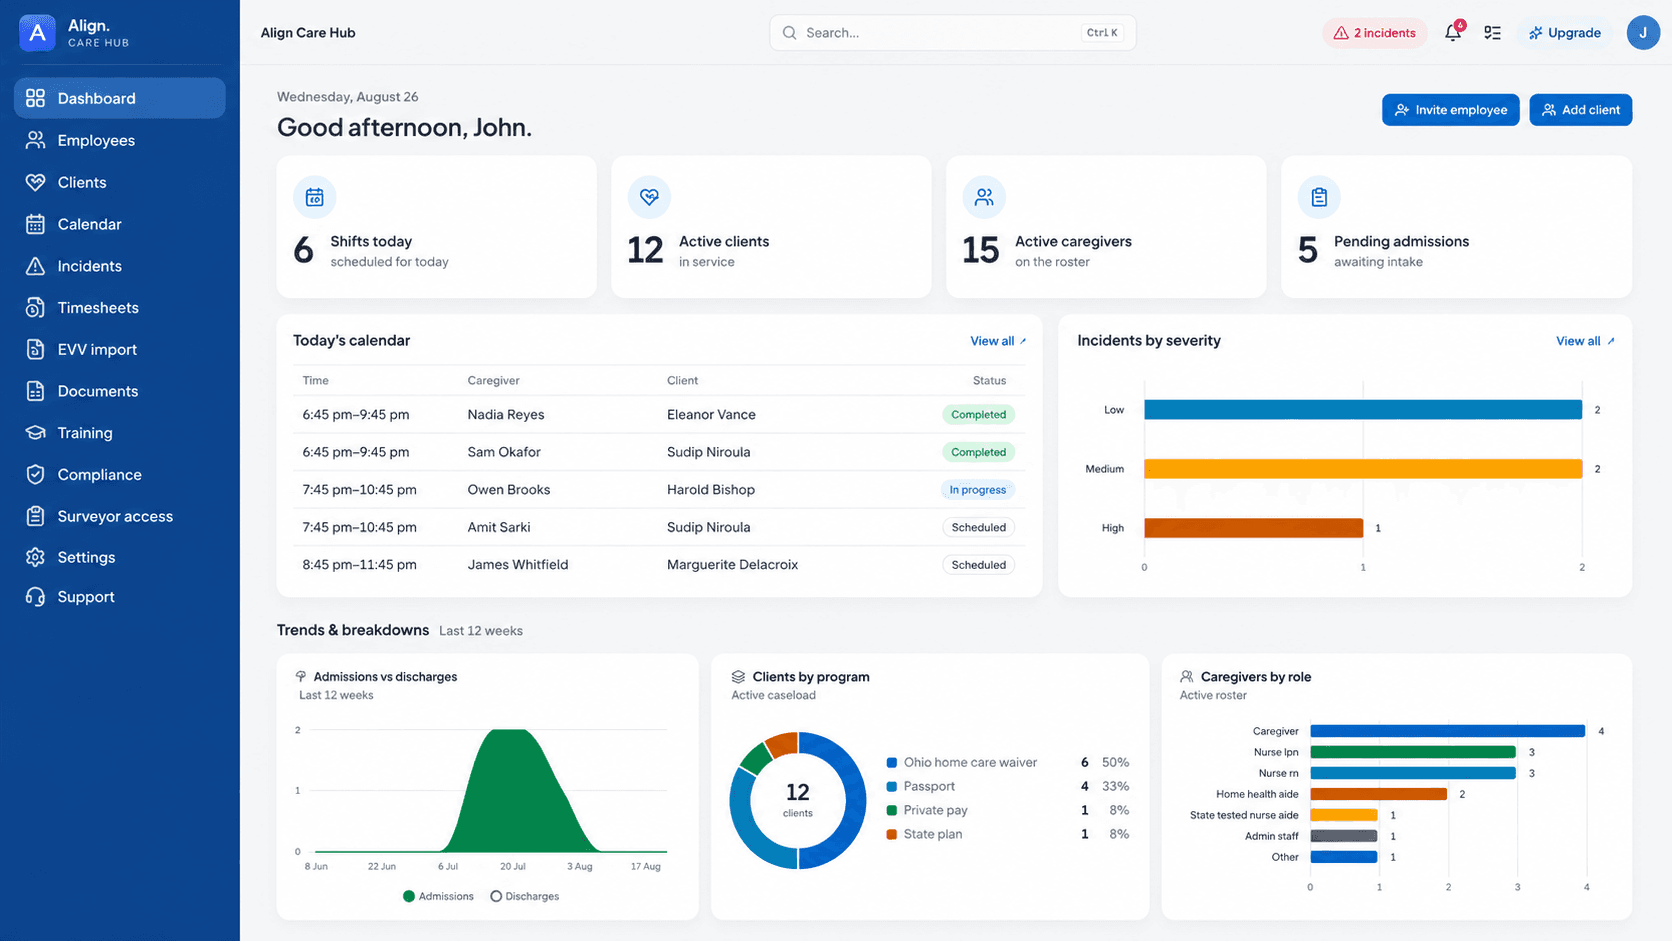Click the Employees people icon in sidebar

[35, 140]
